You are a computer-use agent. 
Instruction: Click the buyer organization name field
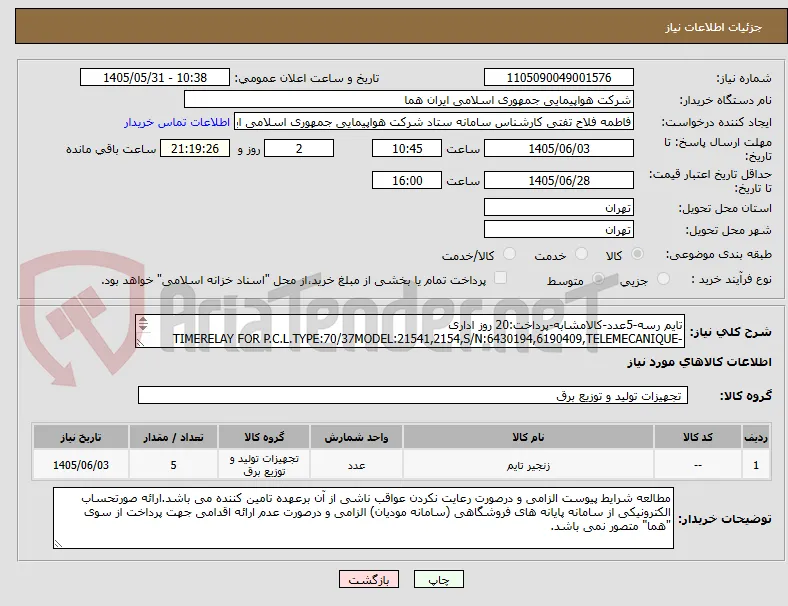pyautogui.click(x=409, y=99)
